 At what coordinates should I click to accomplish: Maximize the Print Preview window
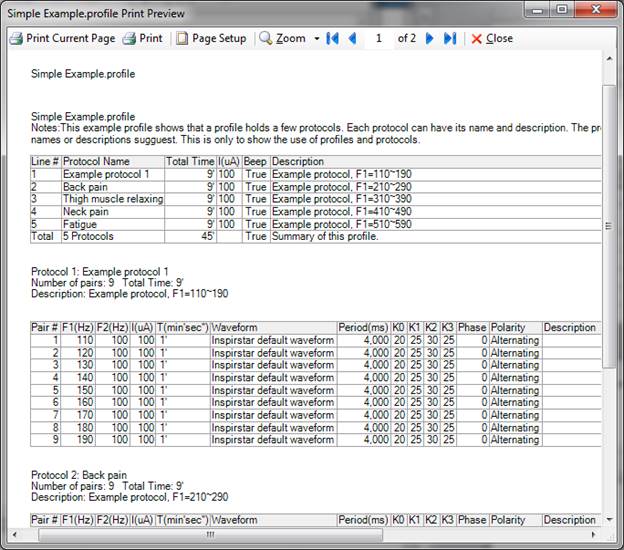pos(561,10)
